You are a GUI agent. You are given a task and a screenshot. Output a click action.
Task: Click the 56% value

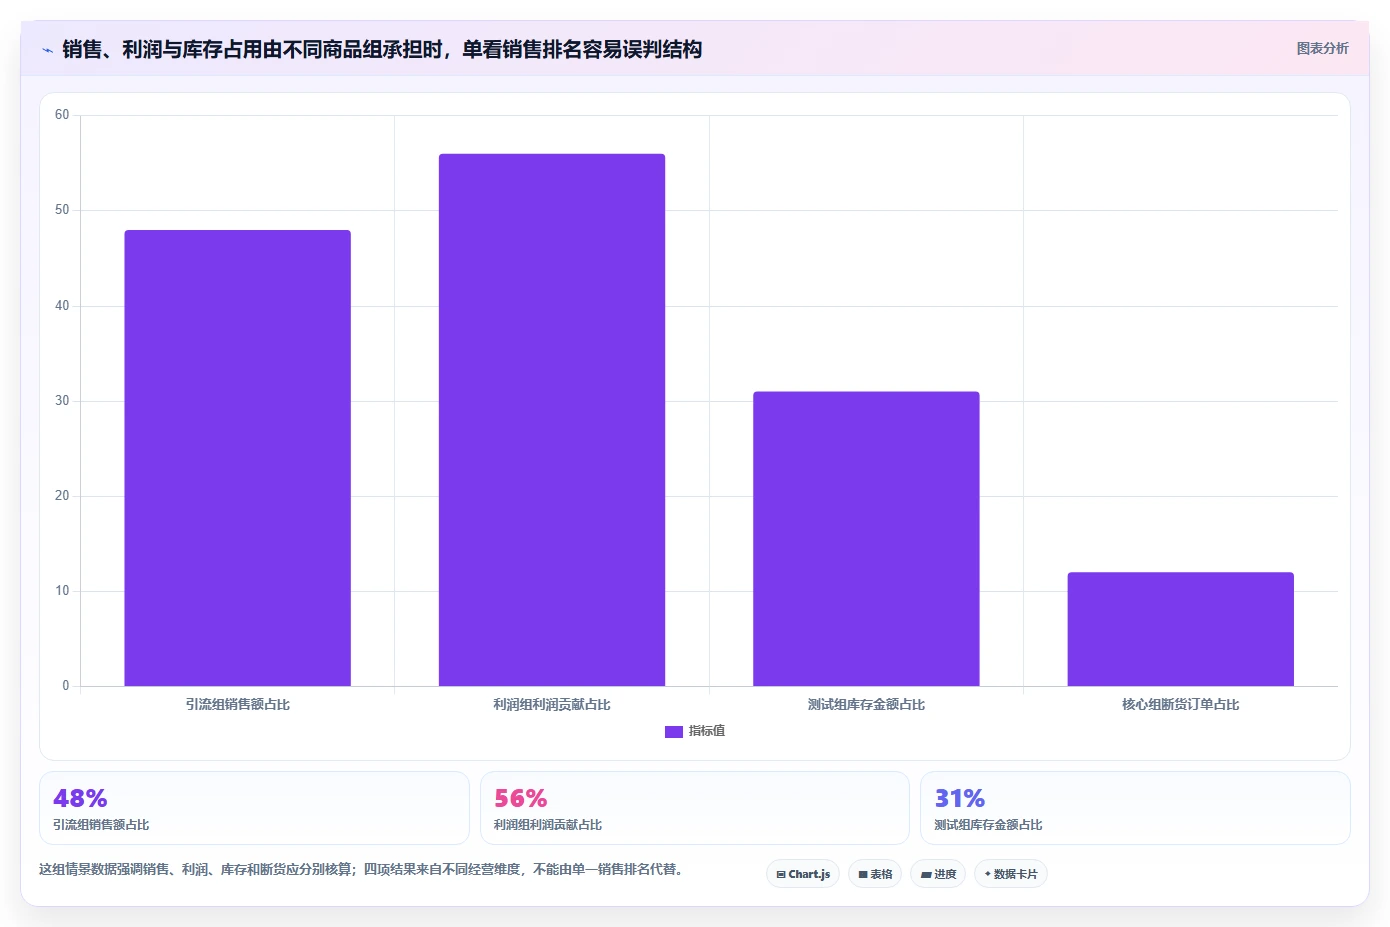tap(521, 799)
